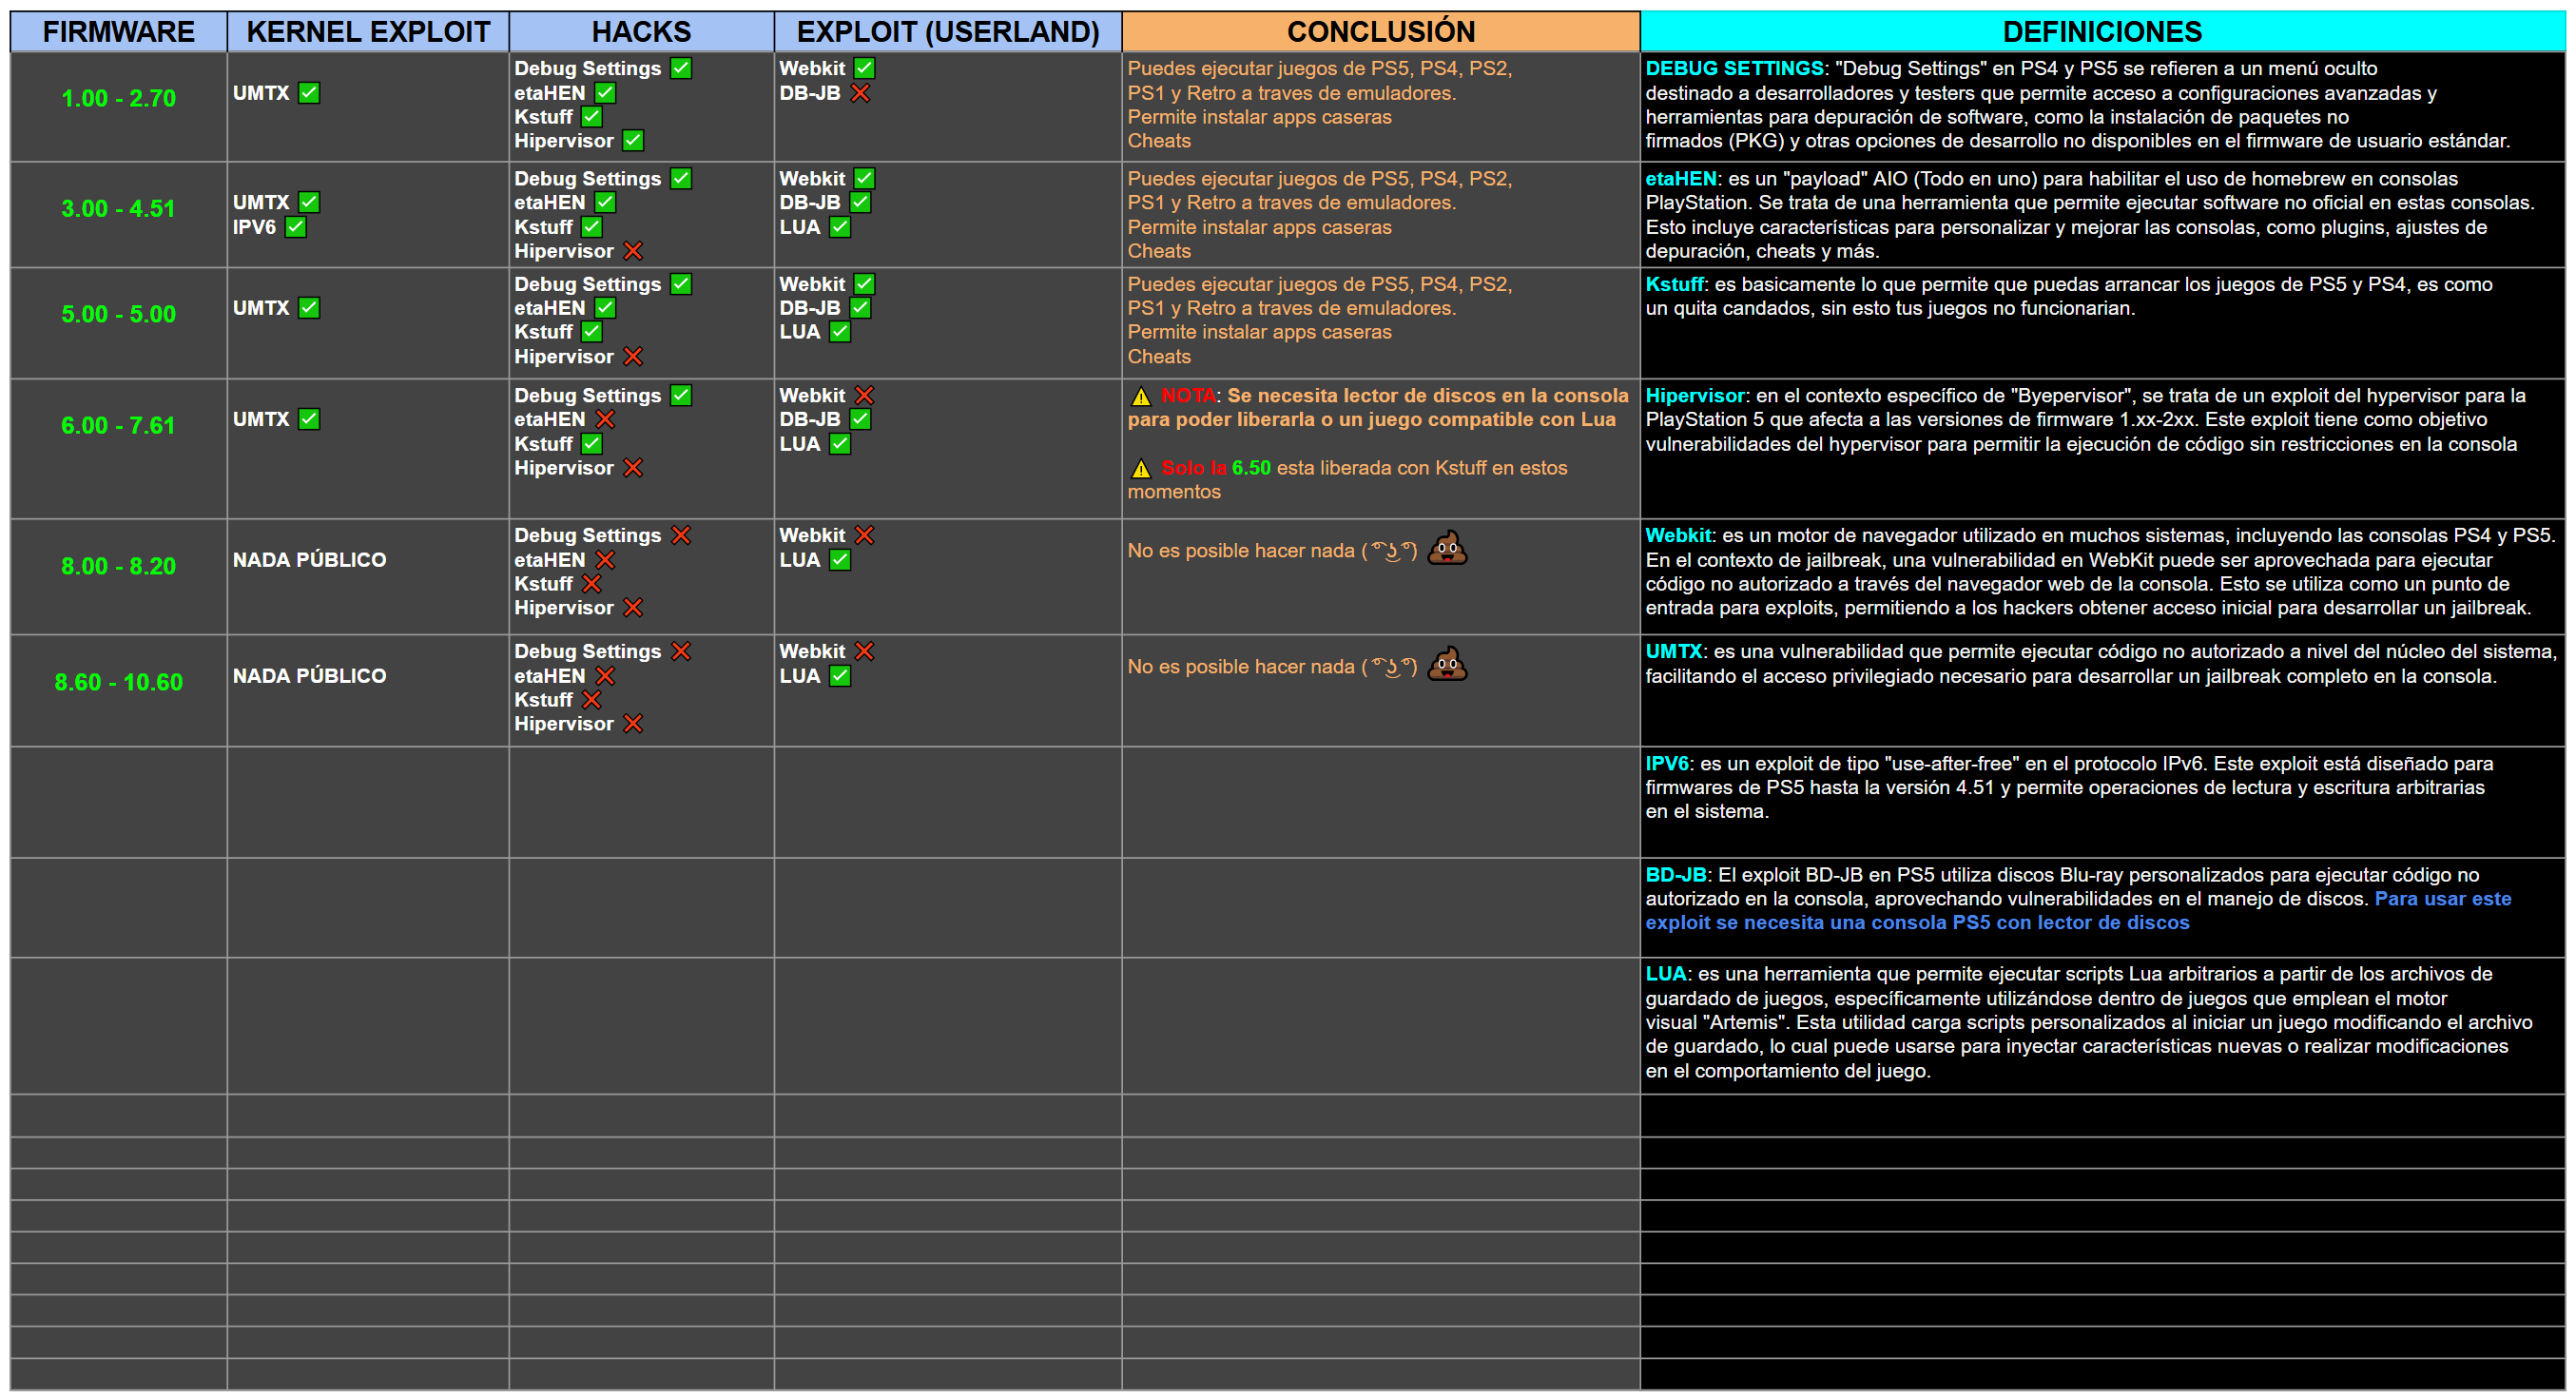Click the red X beside etaHEN in row 6.00 - 7.61

point(605,420)
